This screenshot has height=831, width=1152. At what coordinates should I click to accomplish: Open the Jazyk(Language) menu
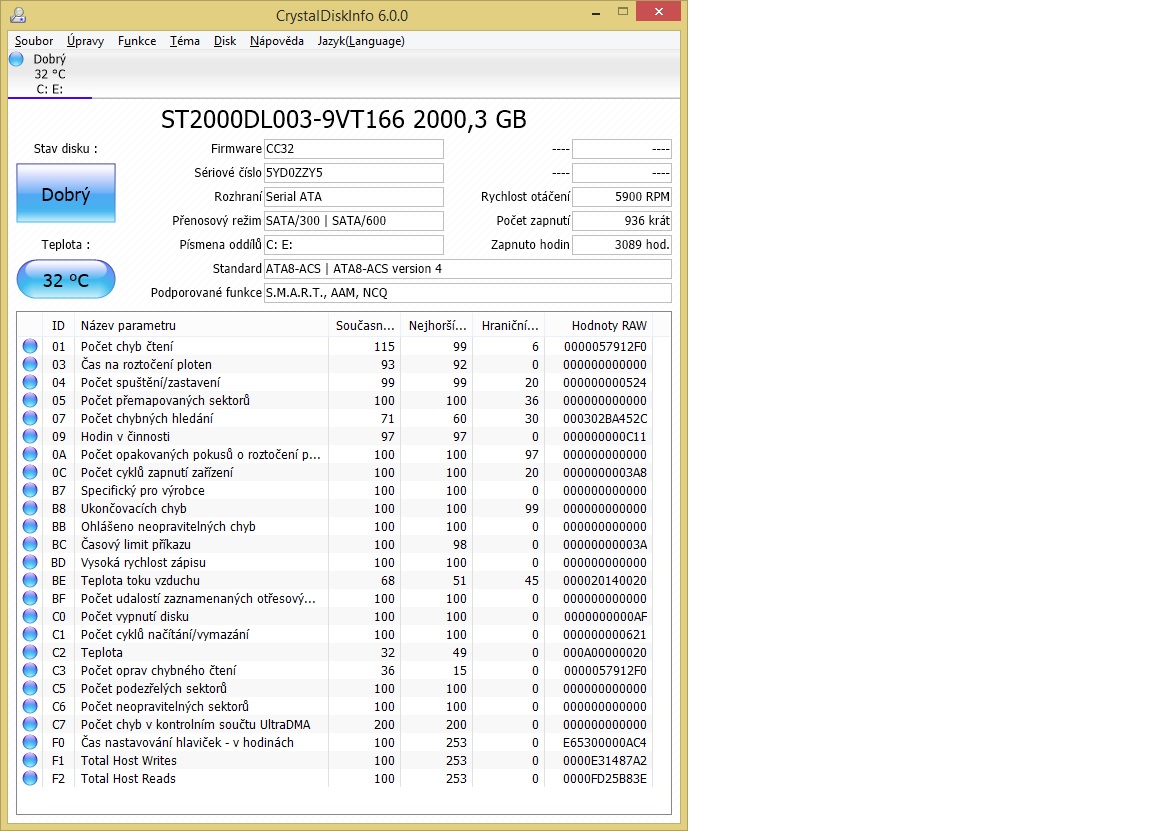point(361,41)
